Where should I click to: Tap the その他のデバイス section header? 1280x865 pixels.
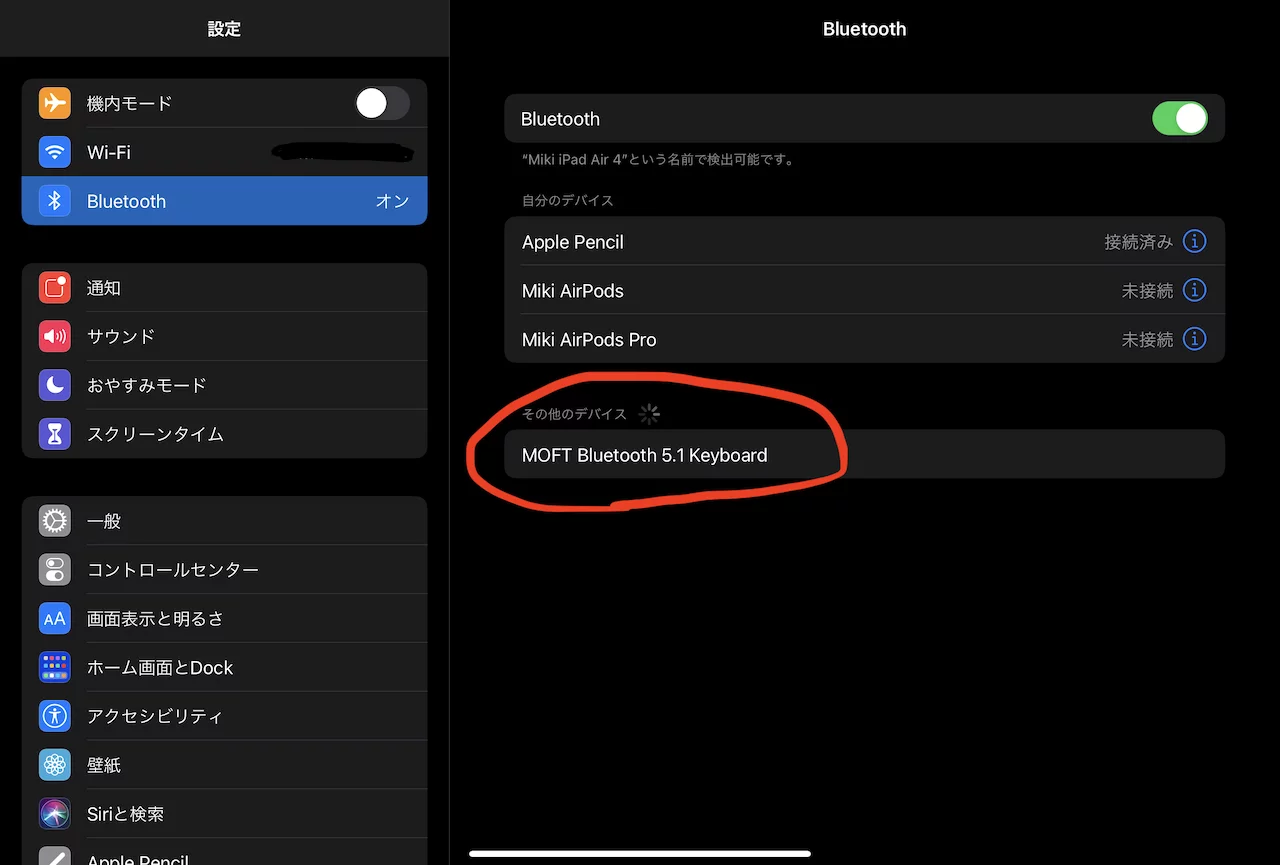[574, 413]
